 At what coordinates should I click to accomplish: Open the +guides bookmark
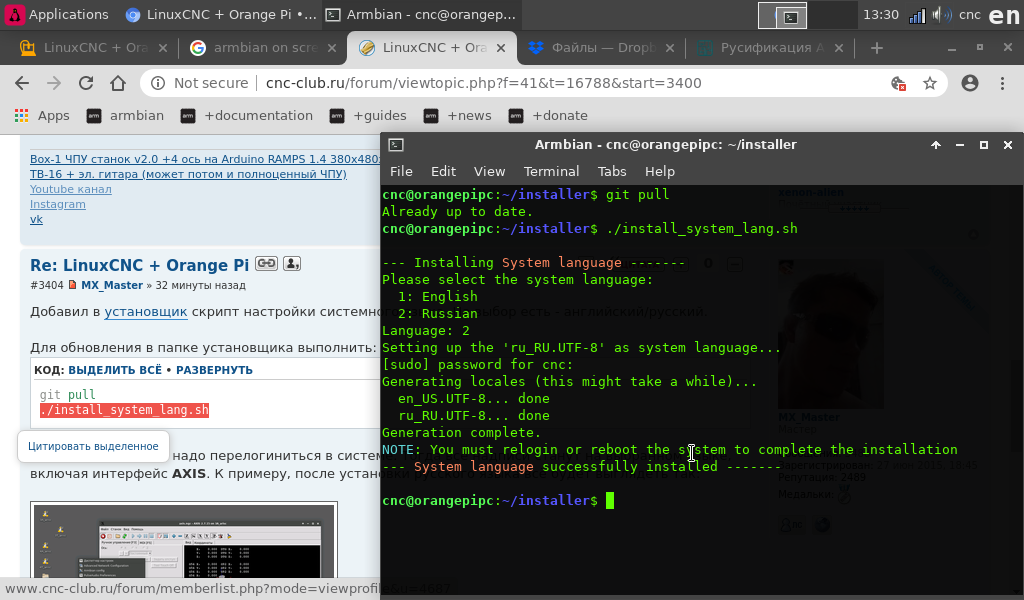[368, 116]
